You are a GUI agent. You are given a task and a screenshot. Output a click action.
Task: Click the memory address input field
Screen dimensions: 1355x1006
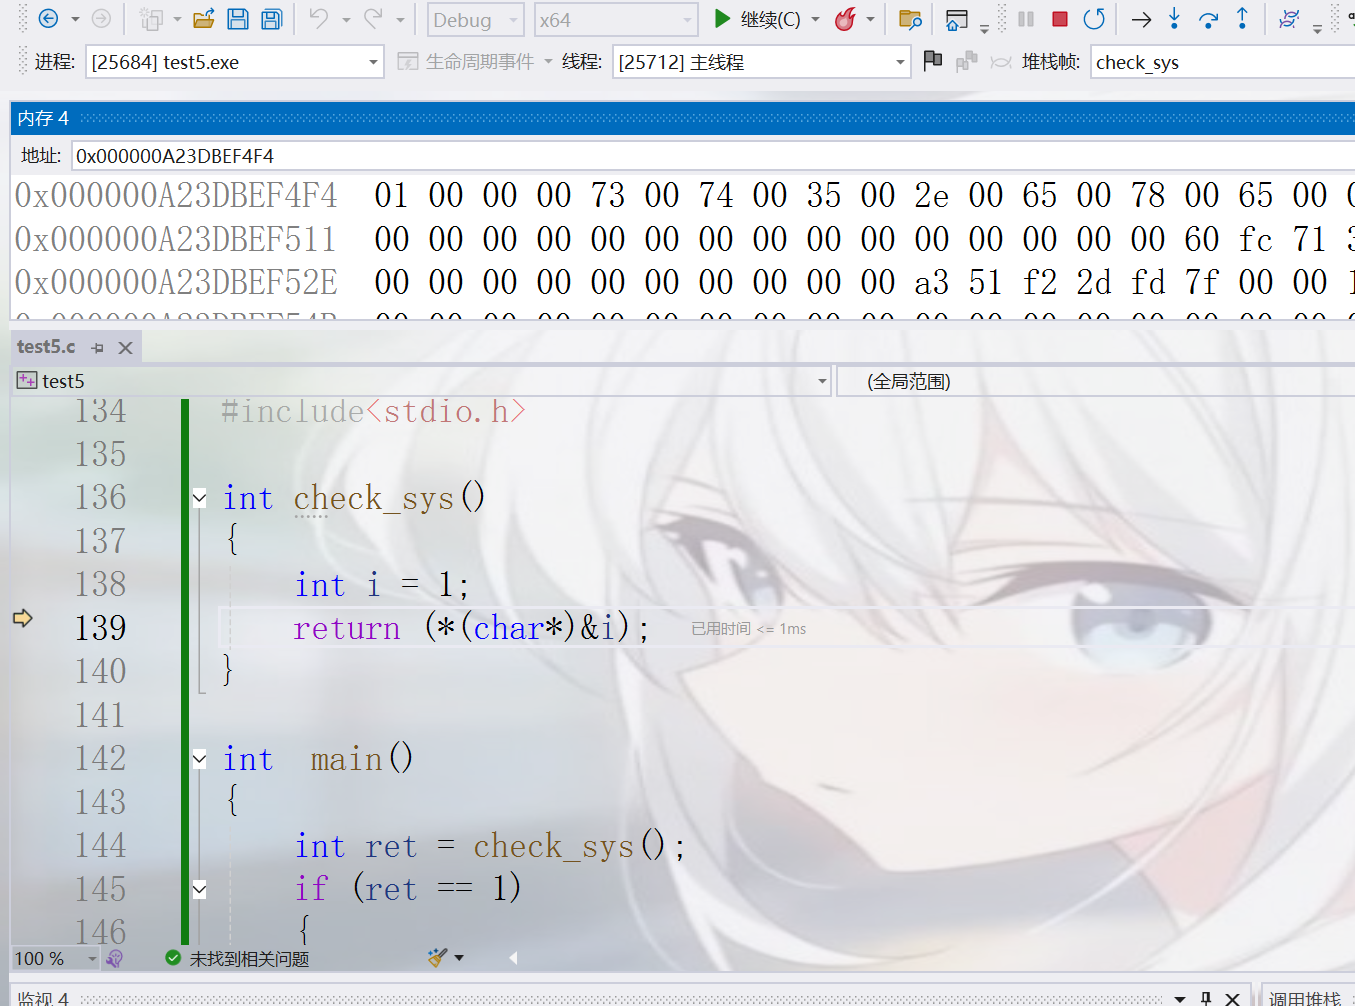coord(713,156)
